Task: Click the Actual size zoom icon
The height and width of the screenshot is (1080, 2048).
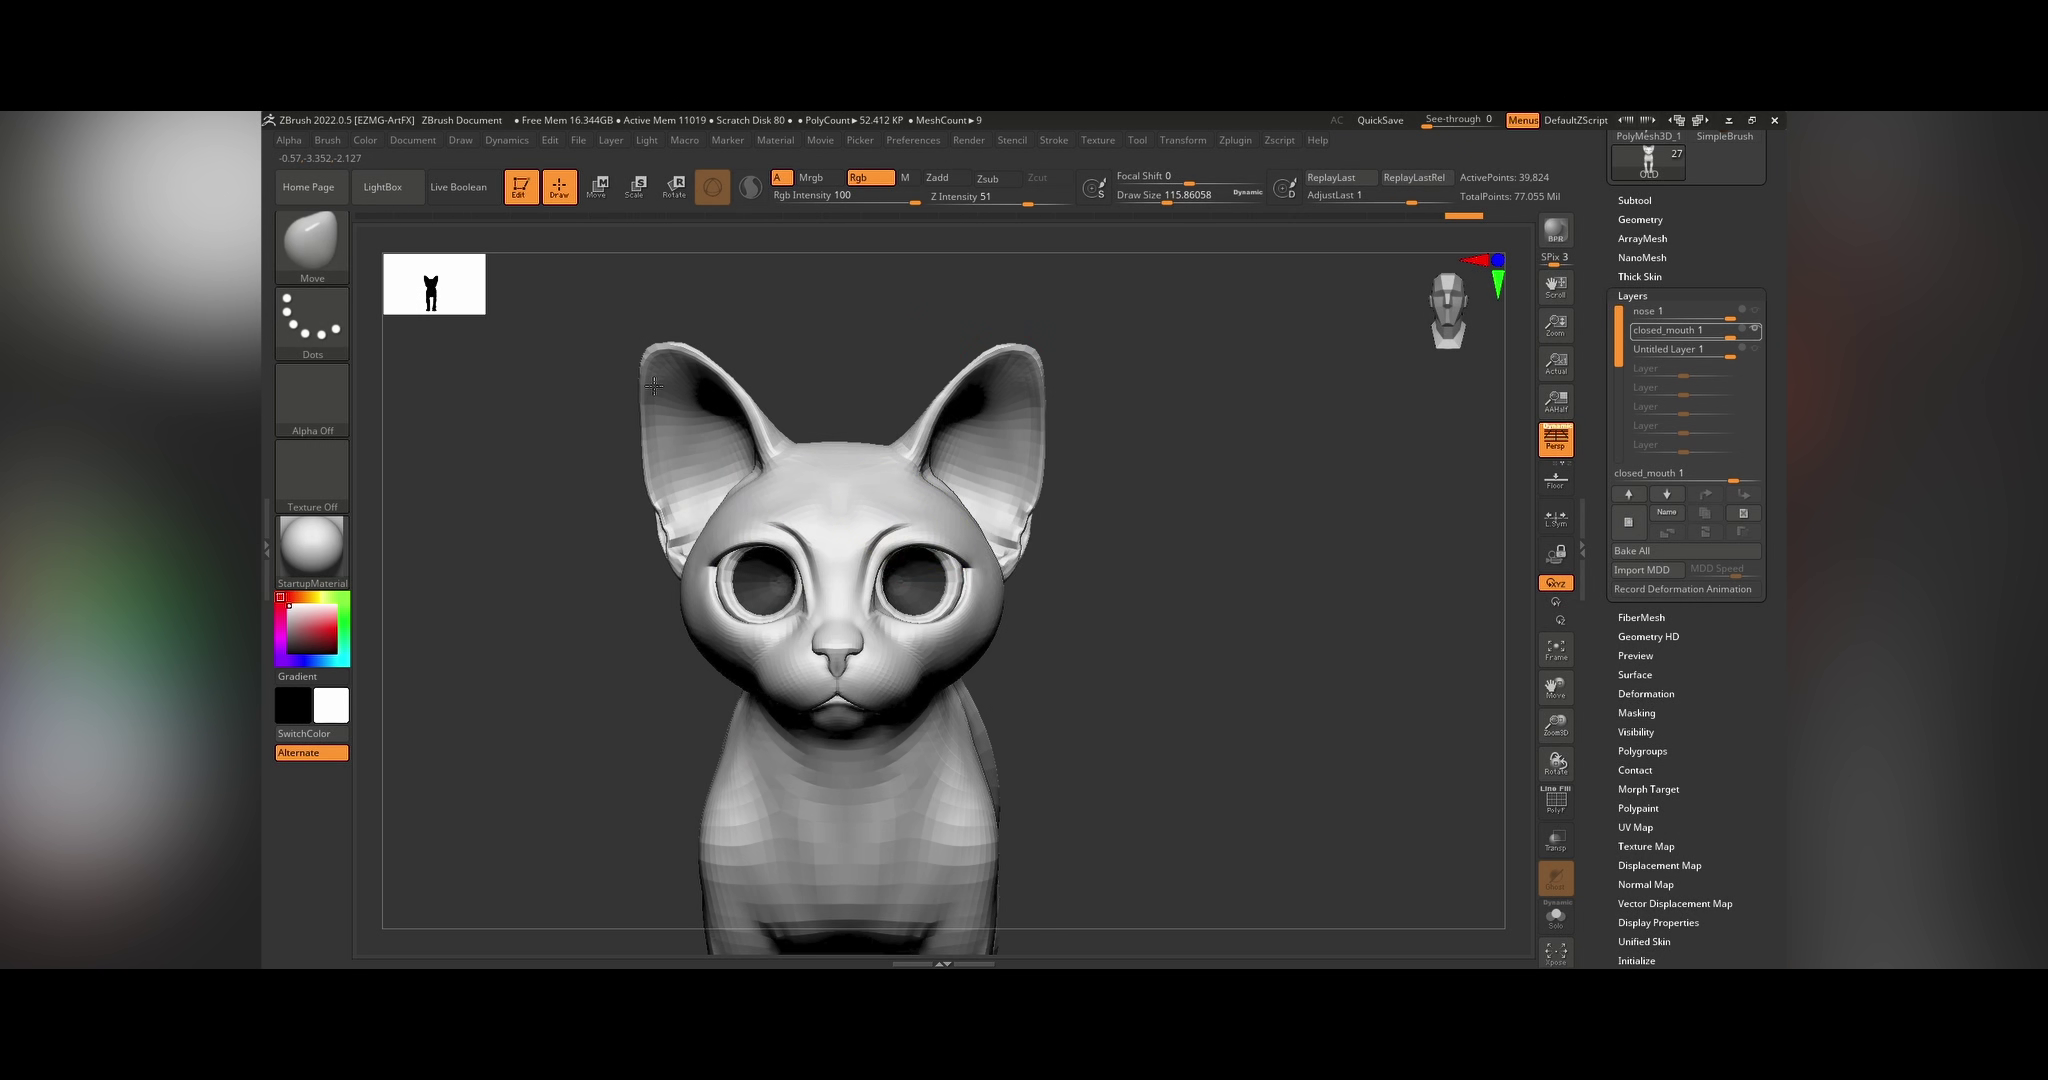Action: point(1555,364)
